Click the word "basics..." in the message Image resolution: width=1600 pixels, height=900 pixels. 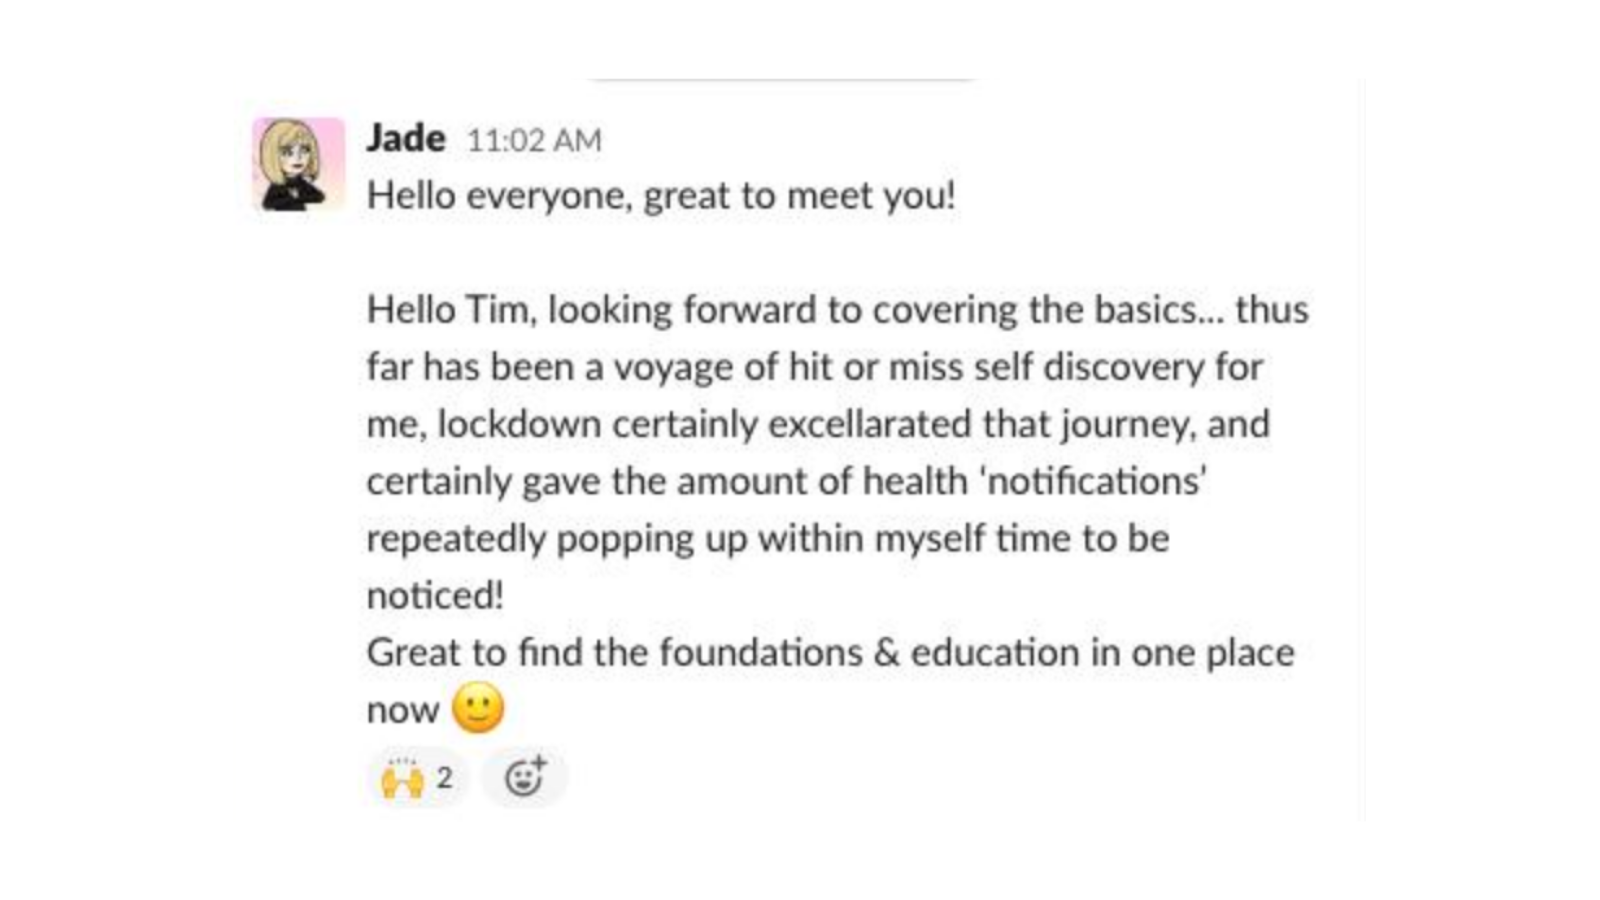[1157, 310]
